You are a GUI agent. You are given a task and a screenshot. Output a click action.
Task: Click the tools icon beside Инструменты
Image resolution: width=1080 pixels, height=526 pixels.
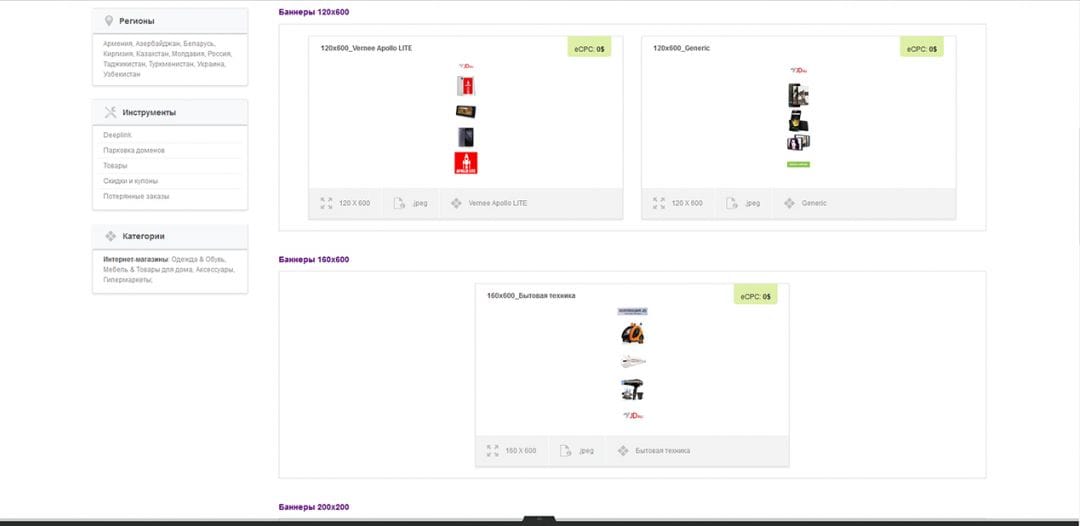point(110,113)
